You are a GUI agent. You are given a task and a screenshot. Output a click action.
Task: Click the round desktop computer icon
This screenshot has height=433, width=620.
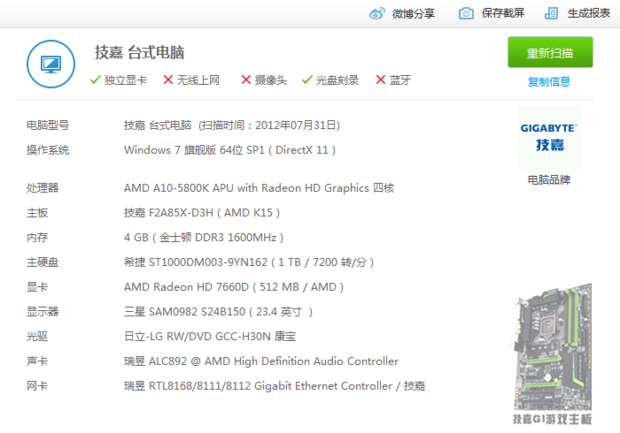51,64
